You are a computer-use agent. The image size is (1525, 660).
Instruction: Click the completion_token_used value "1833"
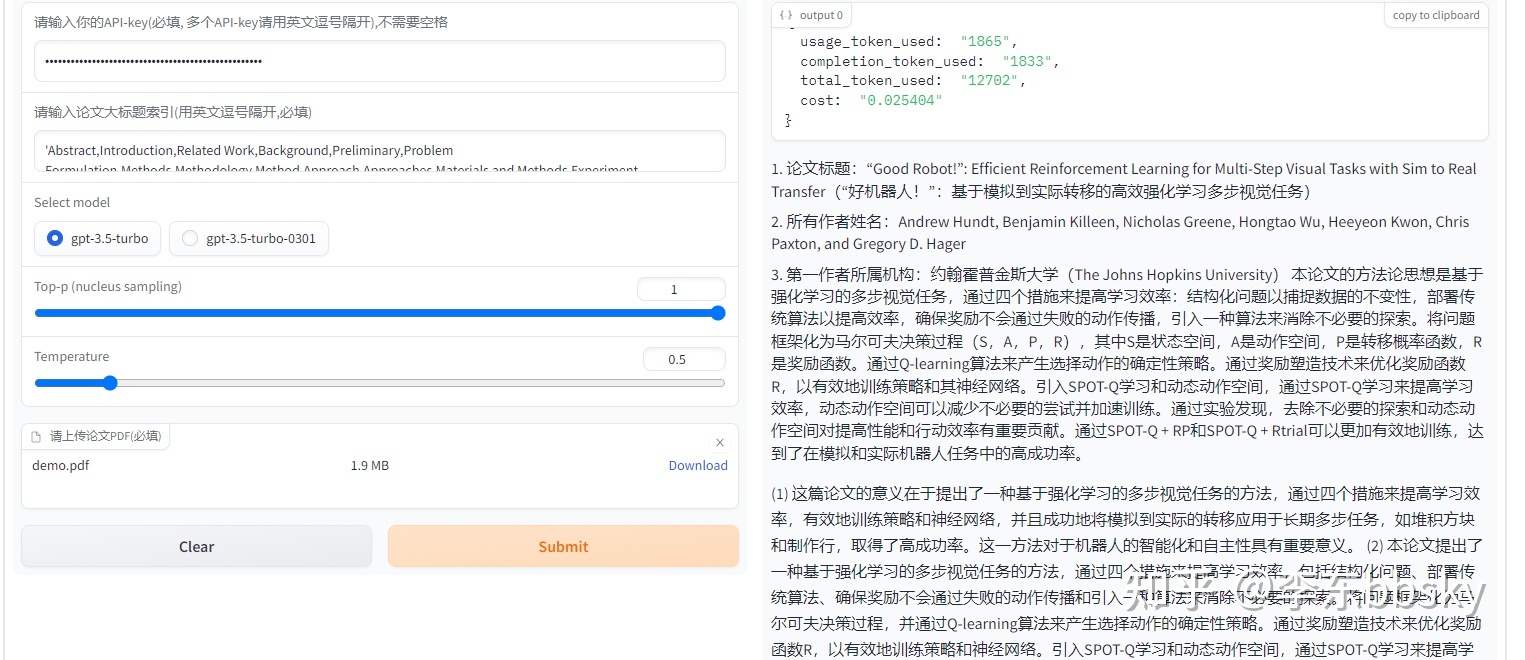point(1027,61)
